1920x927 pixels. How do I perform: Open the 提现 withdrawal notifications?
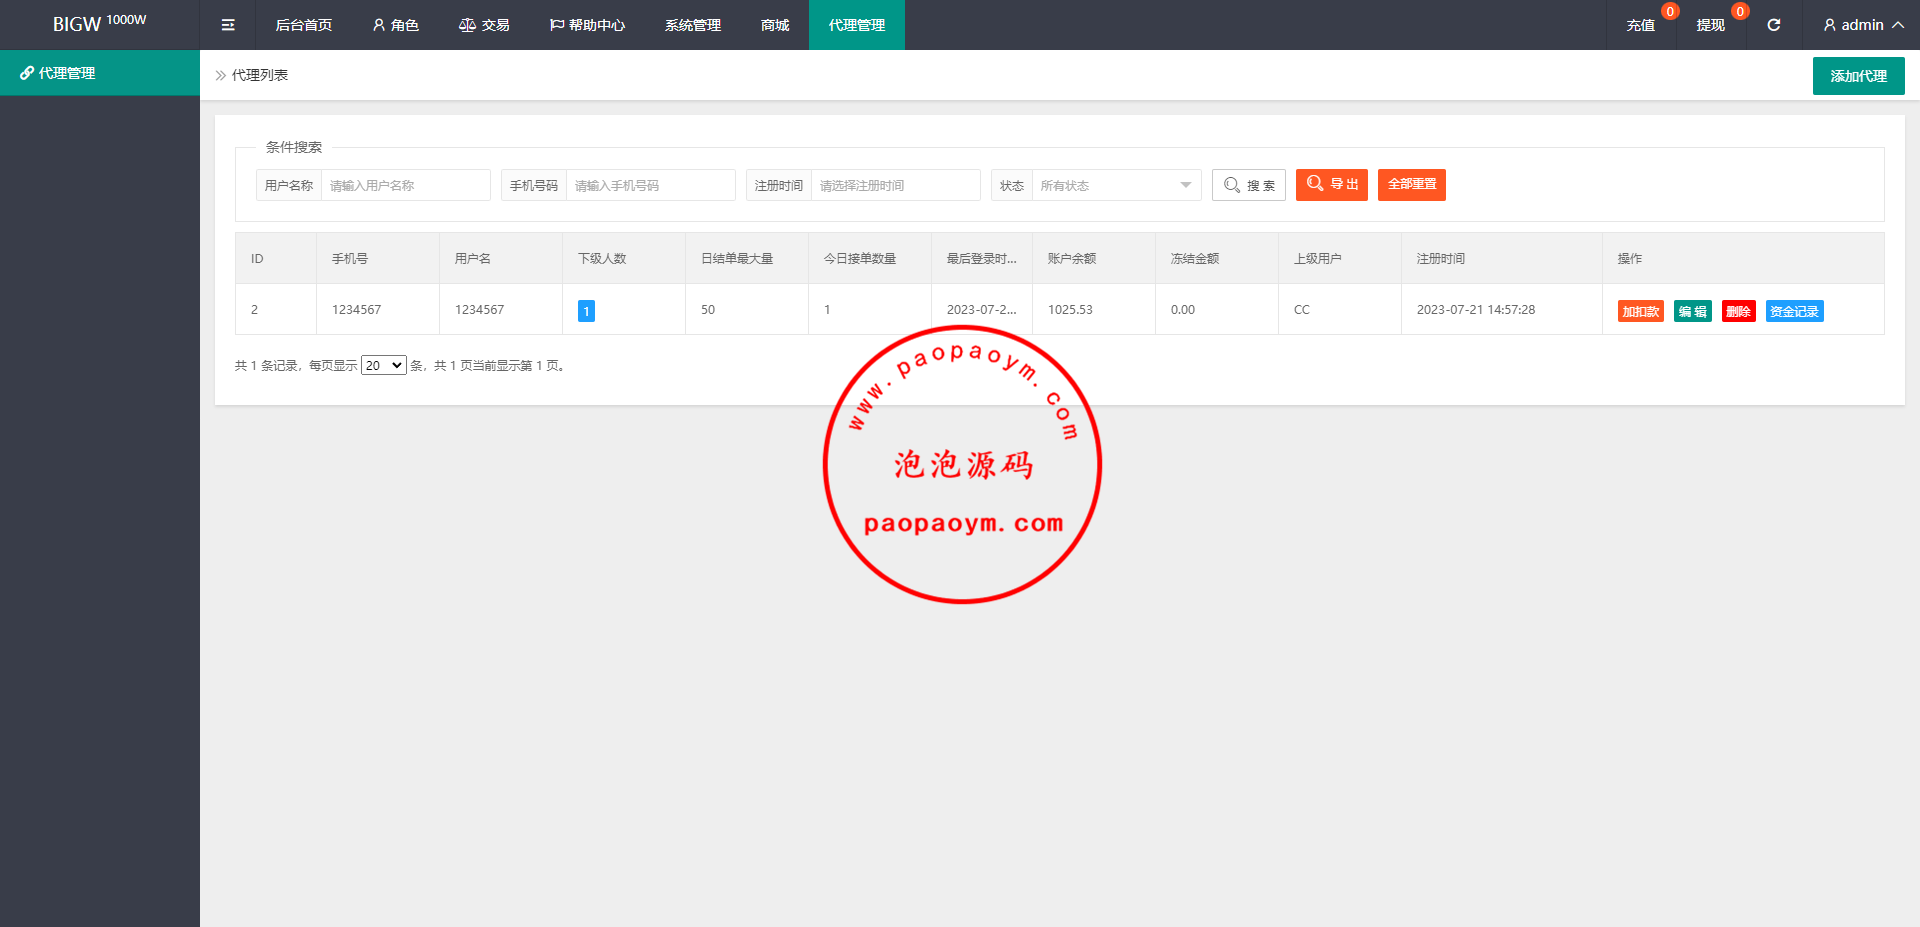click(1710, 25)
